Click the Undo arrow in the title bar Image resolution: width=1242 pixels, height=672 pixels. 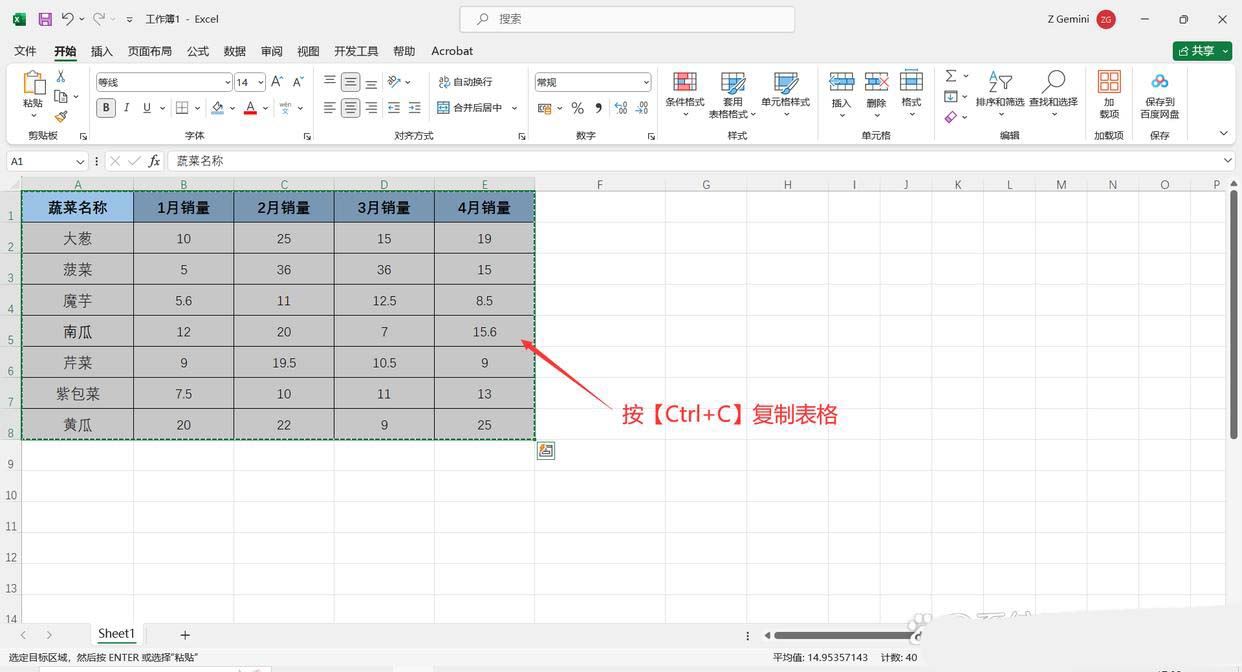(x=68, y=19)
